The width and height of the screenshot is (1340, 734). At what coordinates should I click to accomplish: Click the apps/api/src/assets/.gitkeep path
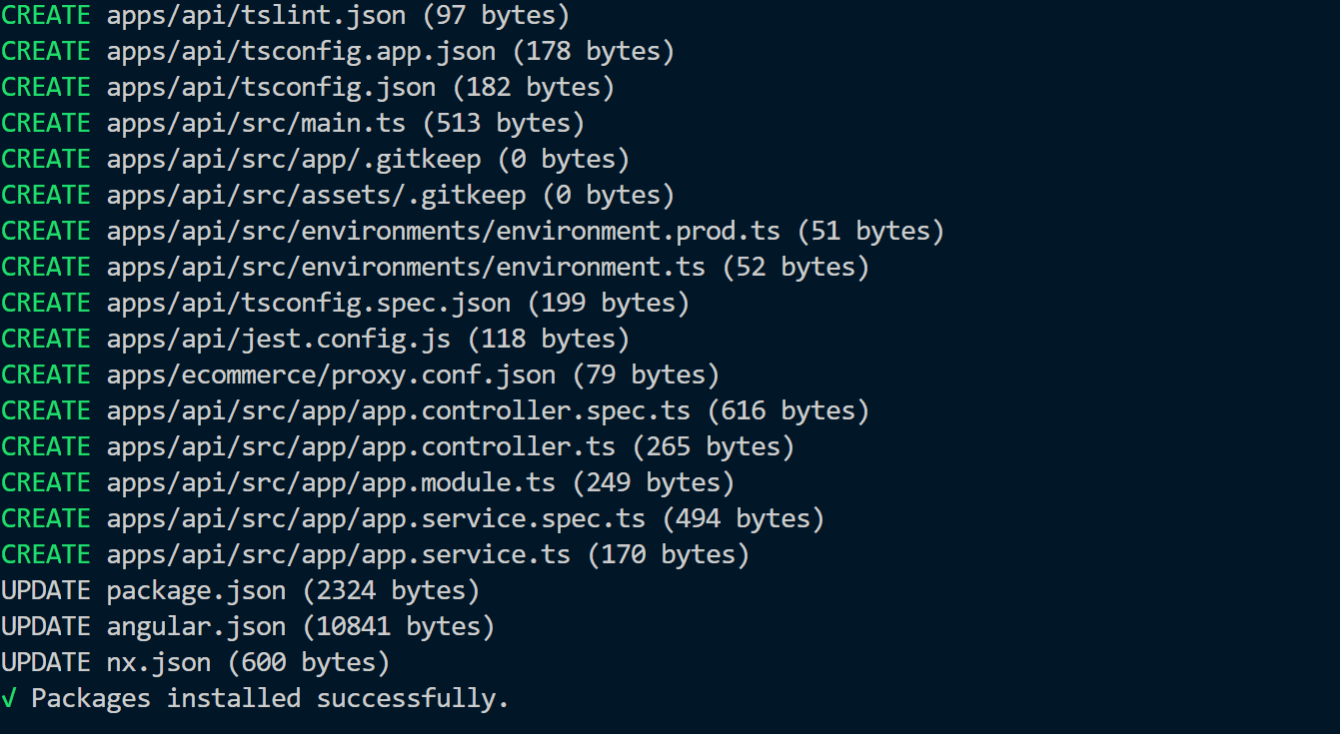316,195
